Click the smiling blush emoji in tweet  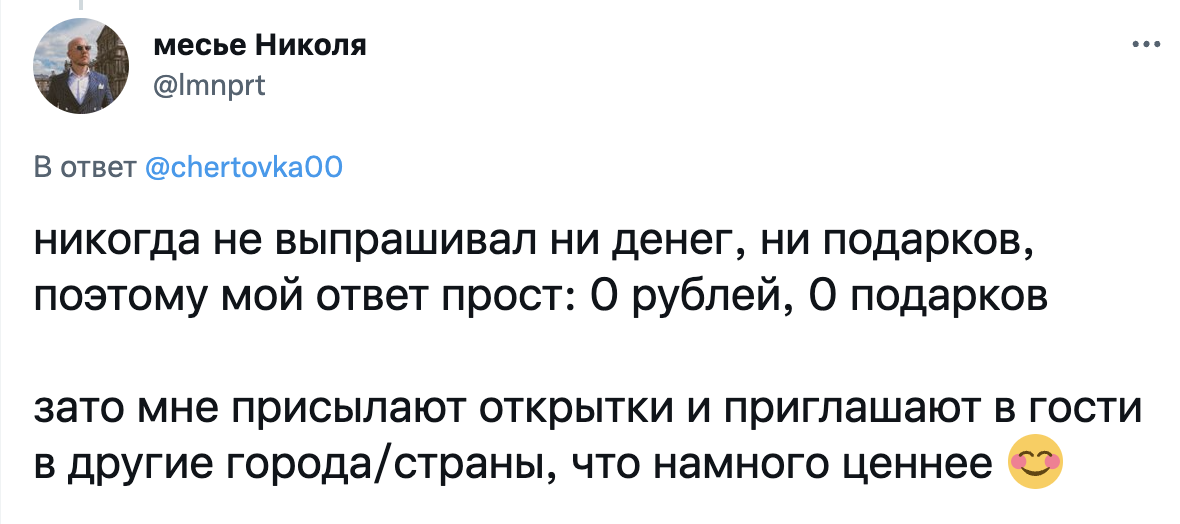[x=1034, y=461]
